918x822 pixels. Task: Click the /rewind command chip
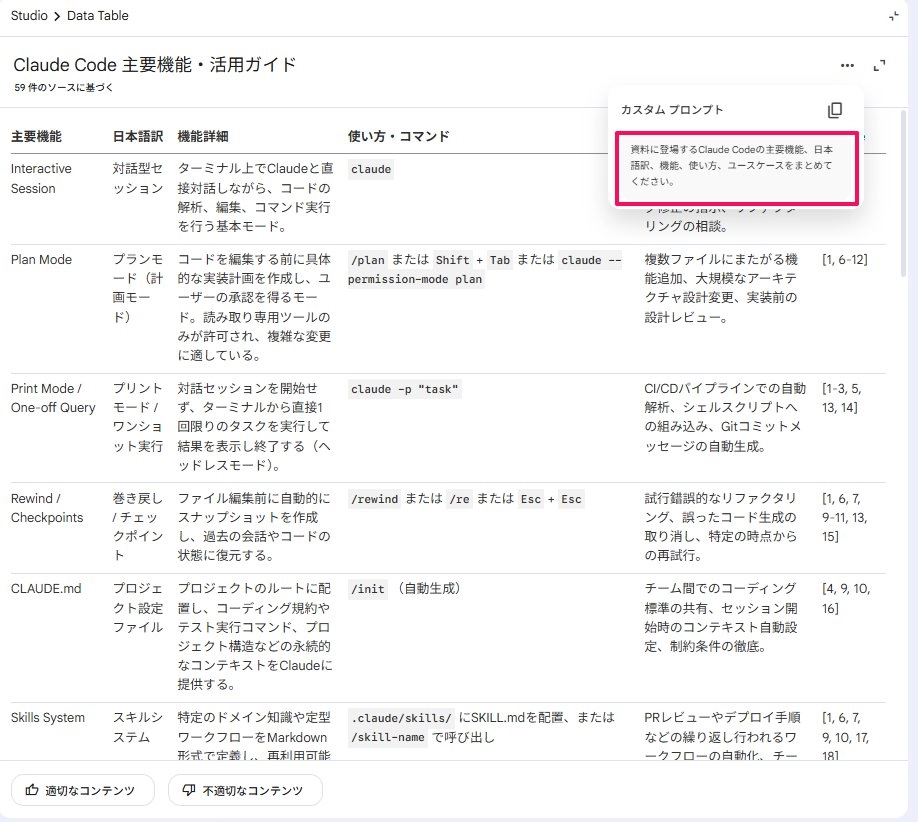tap(374, 499)
